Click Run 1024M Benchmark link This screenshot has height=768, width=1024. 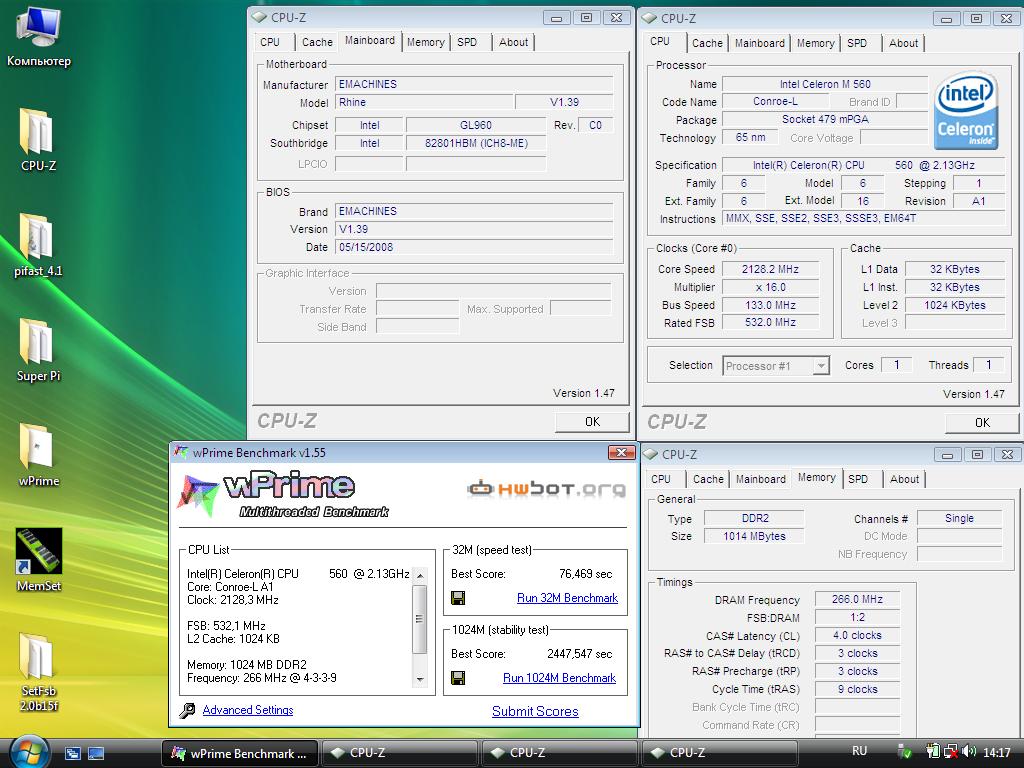pos(559,678)
